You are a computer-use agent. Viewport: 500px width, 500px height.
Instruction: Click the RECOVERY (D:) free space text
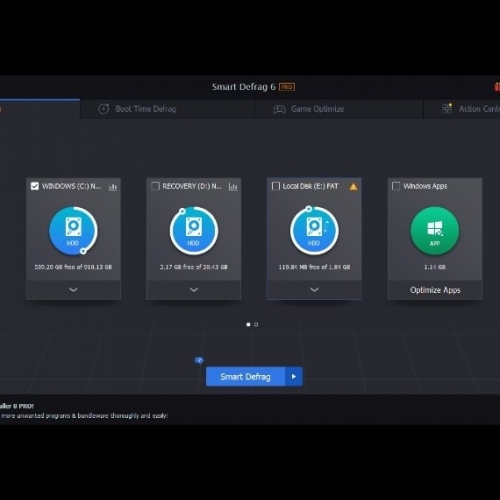coord(194,267)
